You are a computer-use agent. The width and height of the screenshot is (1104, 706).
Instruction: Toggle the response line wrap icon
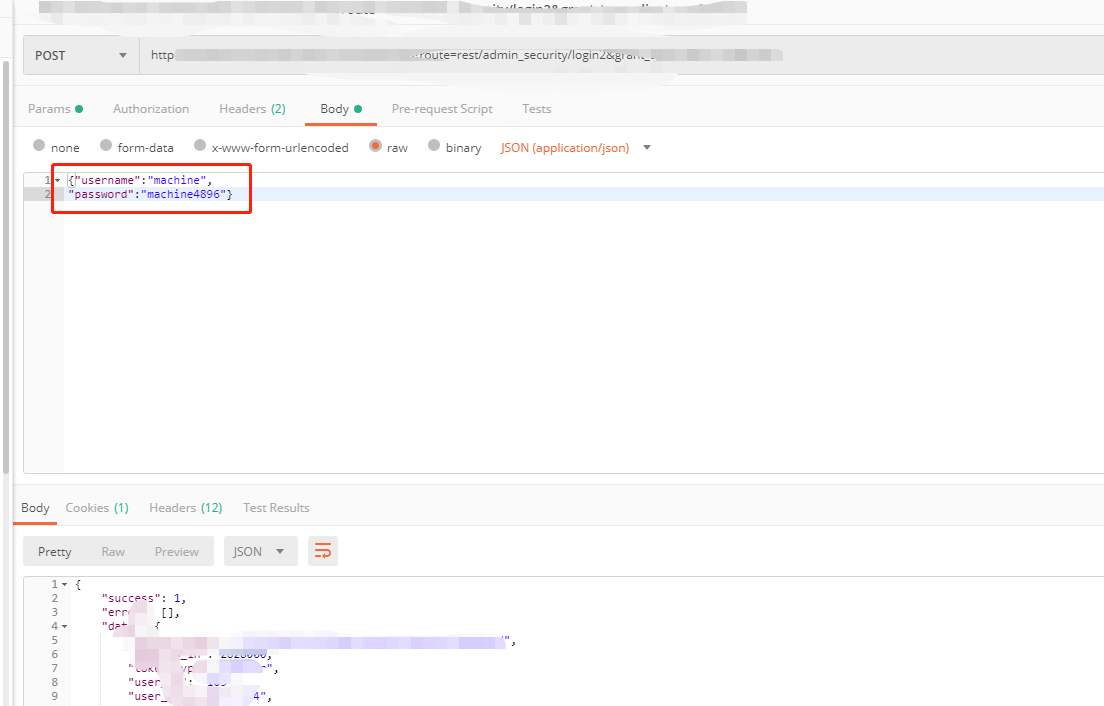pyautogui.click(x=322, y=551)
